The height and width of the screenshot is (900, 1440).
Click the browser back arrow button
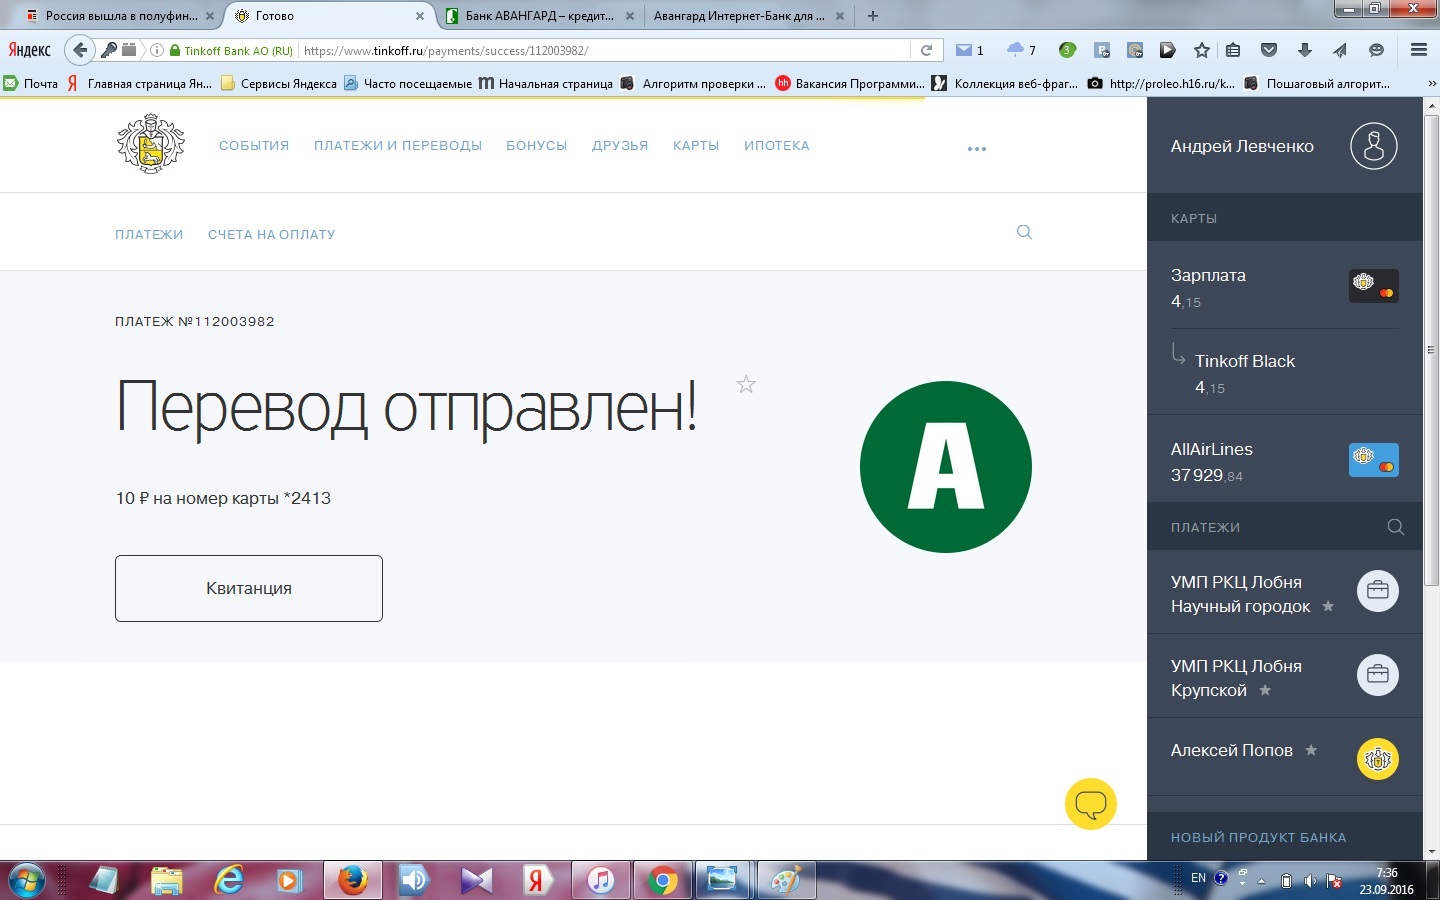point(80,50)
